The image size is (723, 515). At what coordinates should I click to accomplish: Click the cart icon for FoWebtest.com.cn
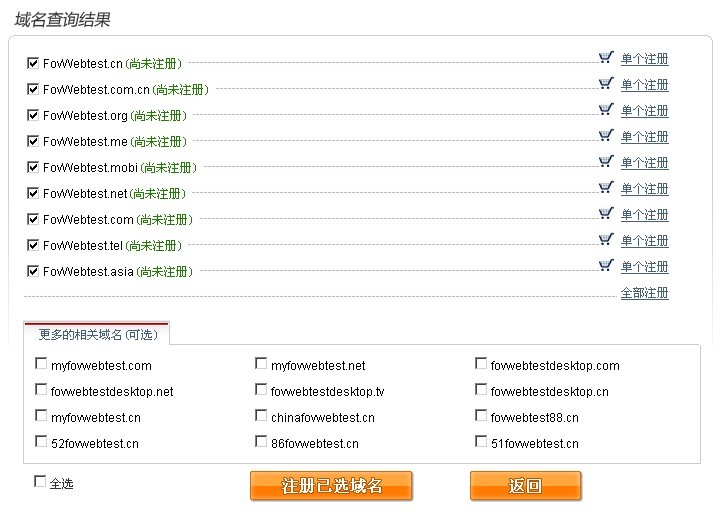[606, 83]
